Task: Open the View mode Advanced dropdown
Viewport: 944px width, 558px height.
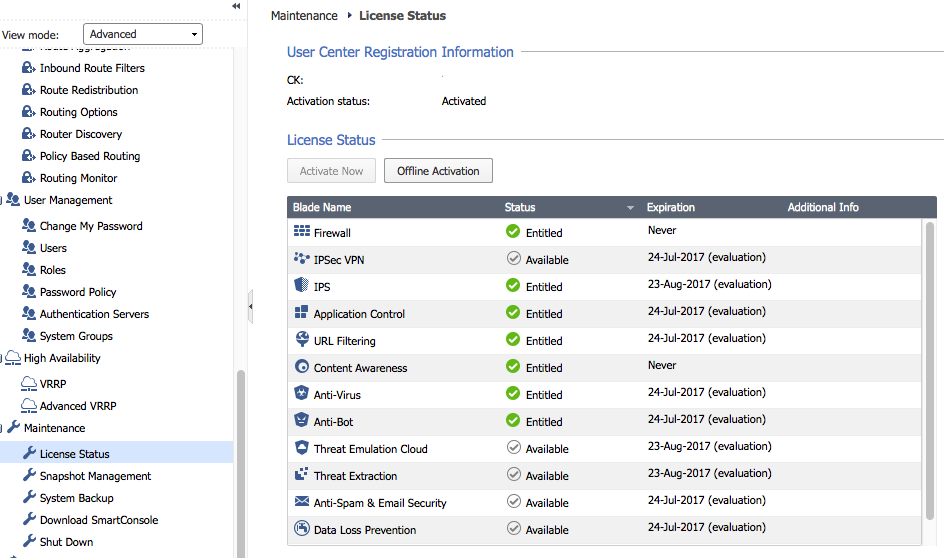Action: coord(143,34)
